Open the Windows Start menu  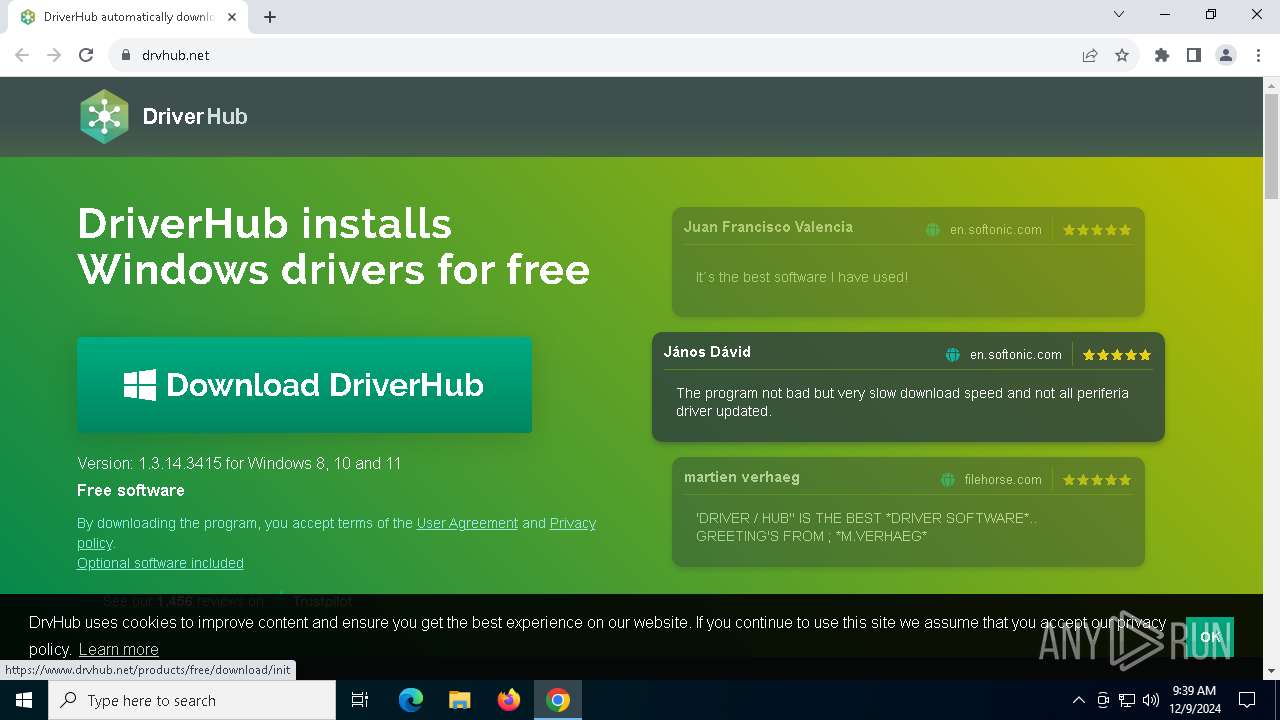tap(24, 700)
